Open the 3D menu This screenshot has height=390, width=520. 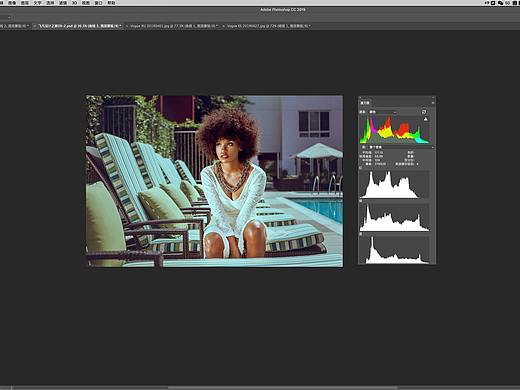[x=74, y=3]
